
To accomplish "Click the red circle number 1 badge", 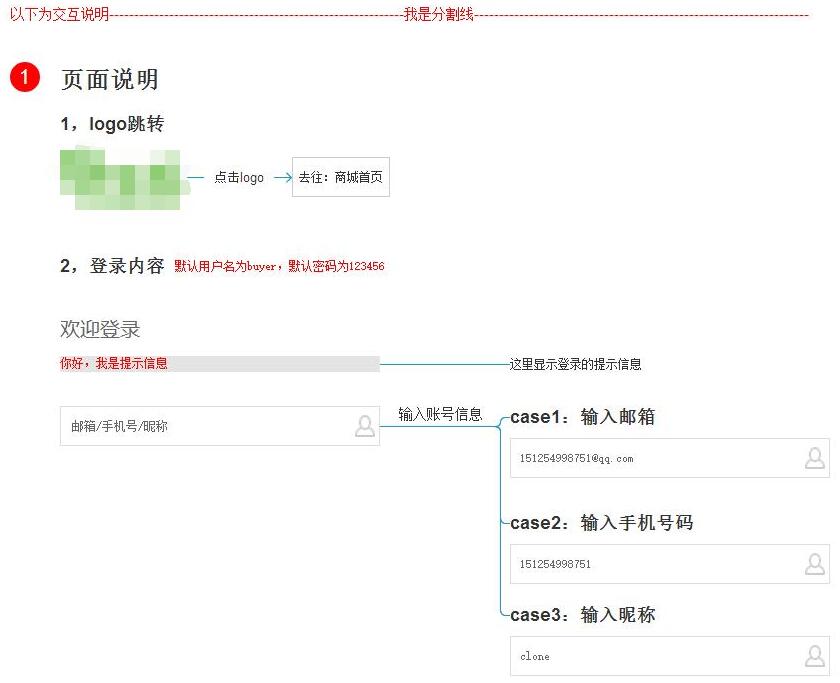I will pyautogui.click(x=25, y=77).
